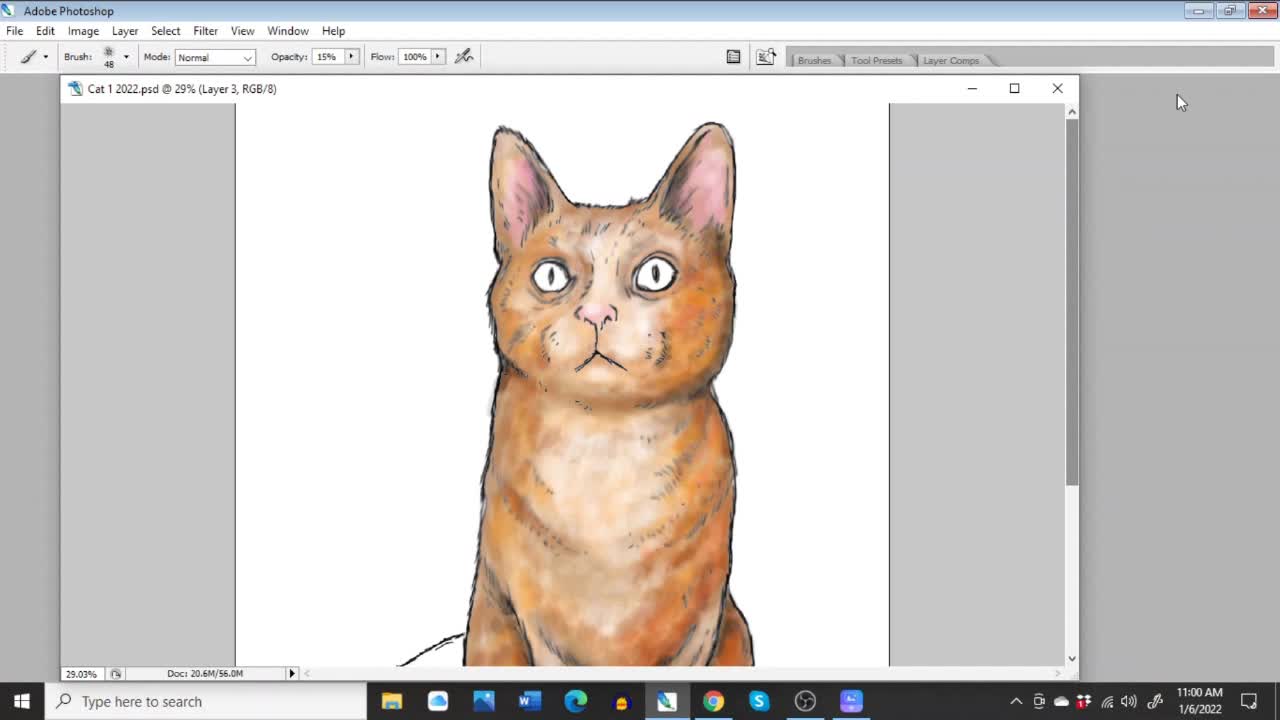Viewport: 1280px width, 720px height.
Task: Click the OneDrive cloud tray icon
Action: [1061, 701]
